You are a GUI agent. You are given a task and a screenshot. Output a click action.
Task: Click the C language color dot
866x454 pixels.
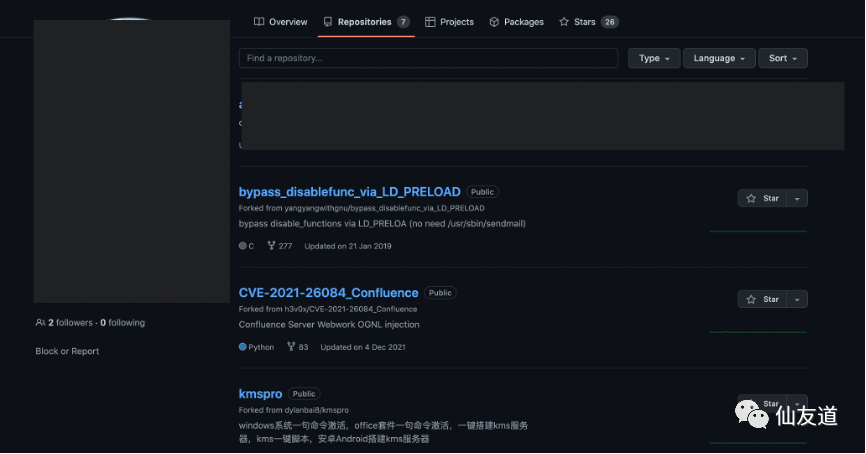pyautogui.click(x=242, y=246)
